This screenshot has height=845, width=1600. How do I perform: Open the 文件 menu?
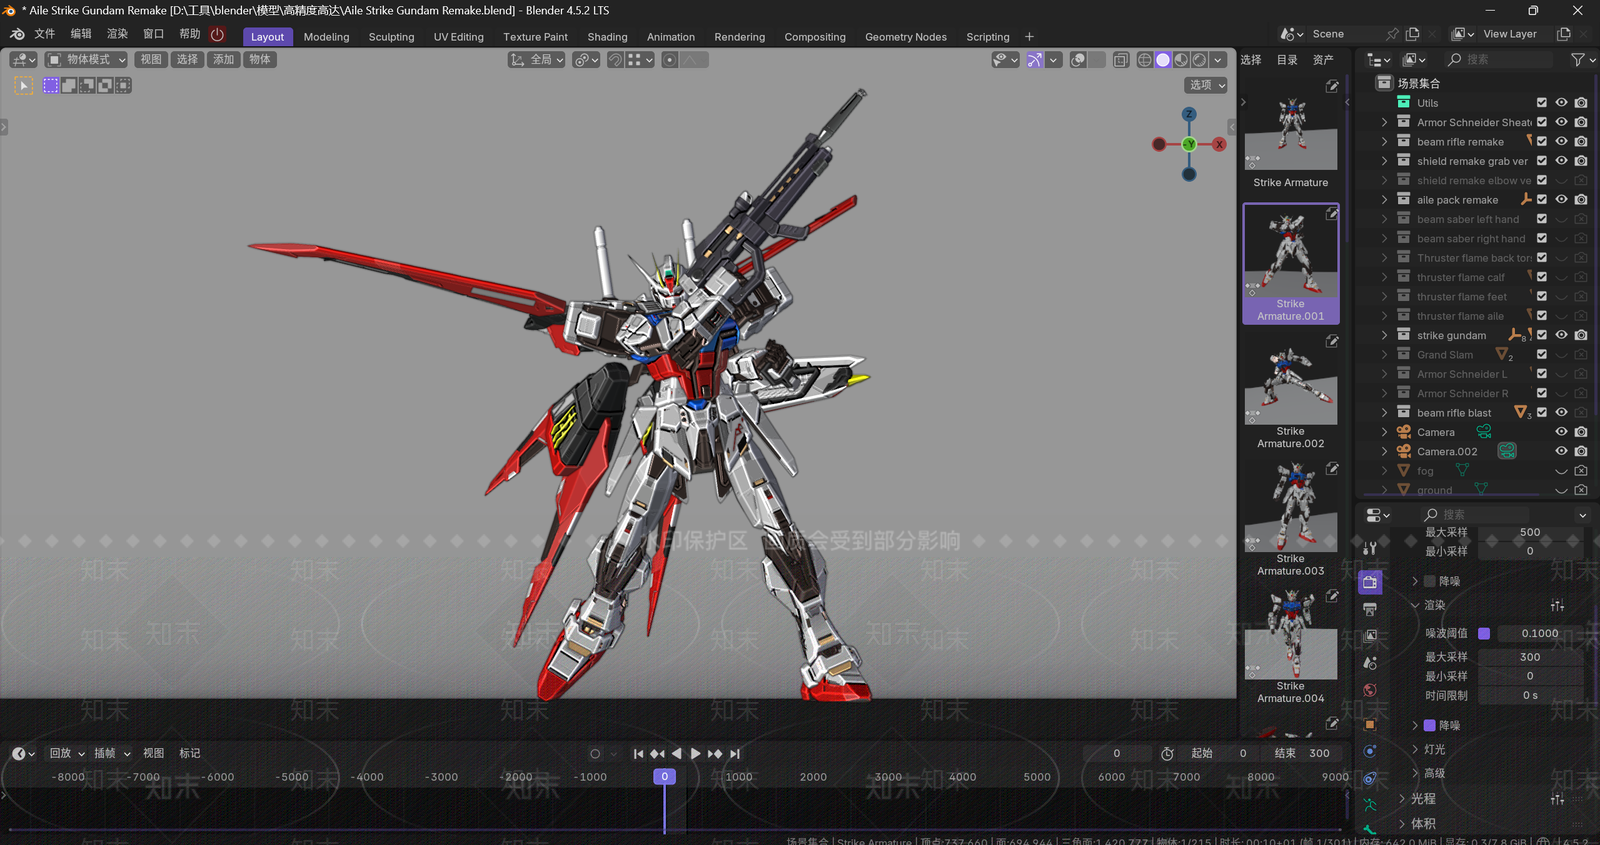[x=45, y=34]
